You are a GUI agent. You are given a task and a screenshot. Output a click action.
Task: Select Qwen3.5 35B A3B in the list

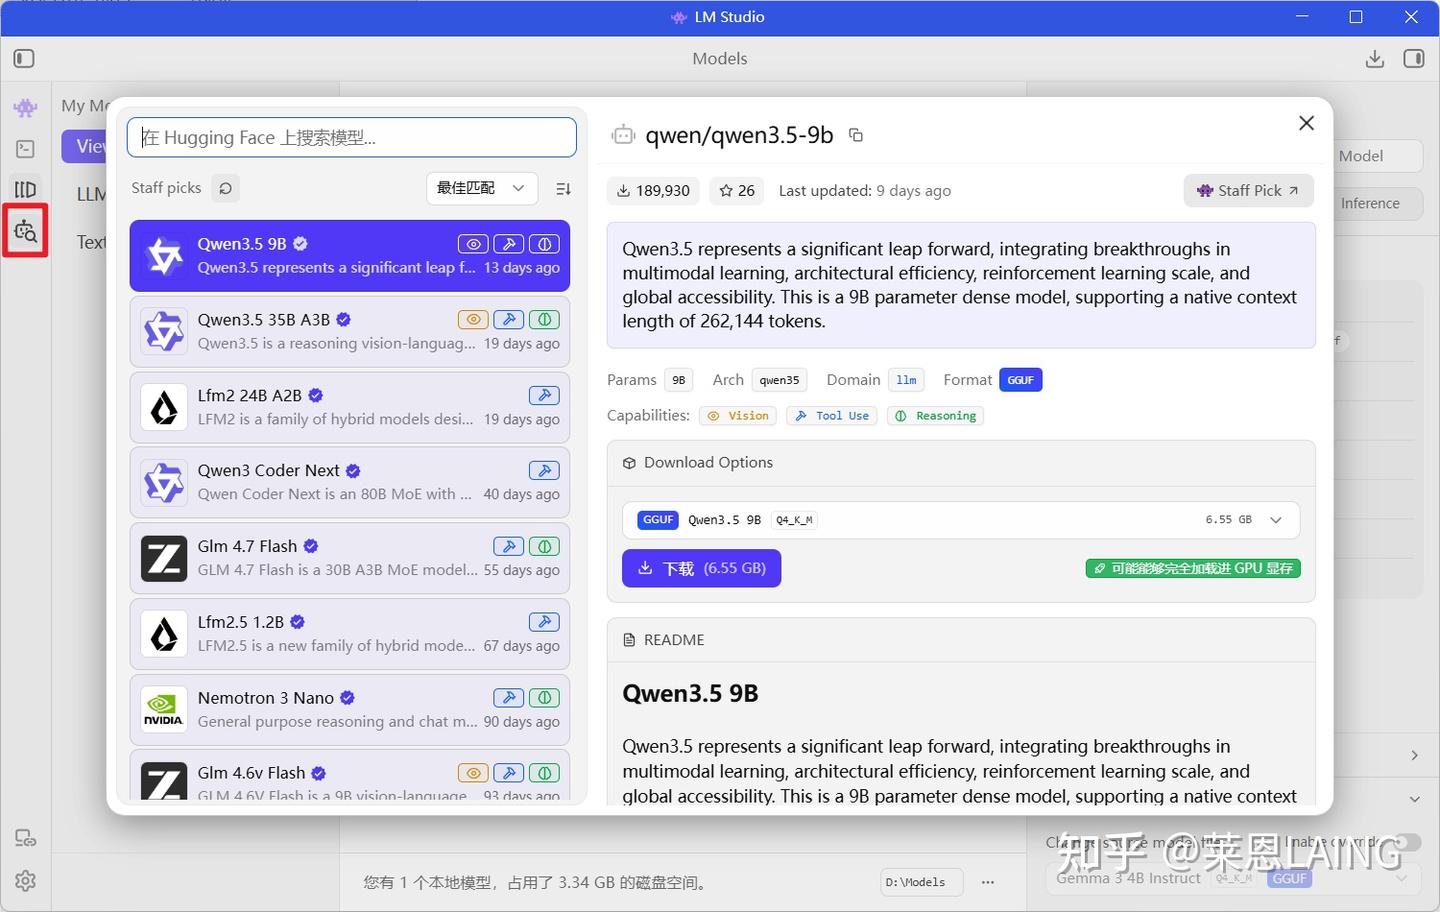click(350, 332)
